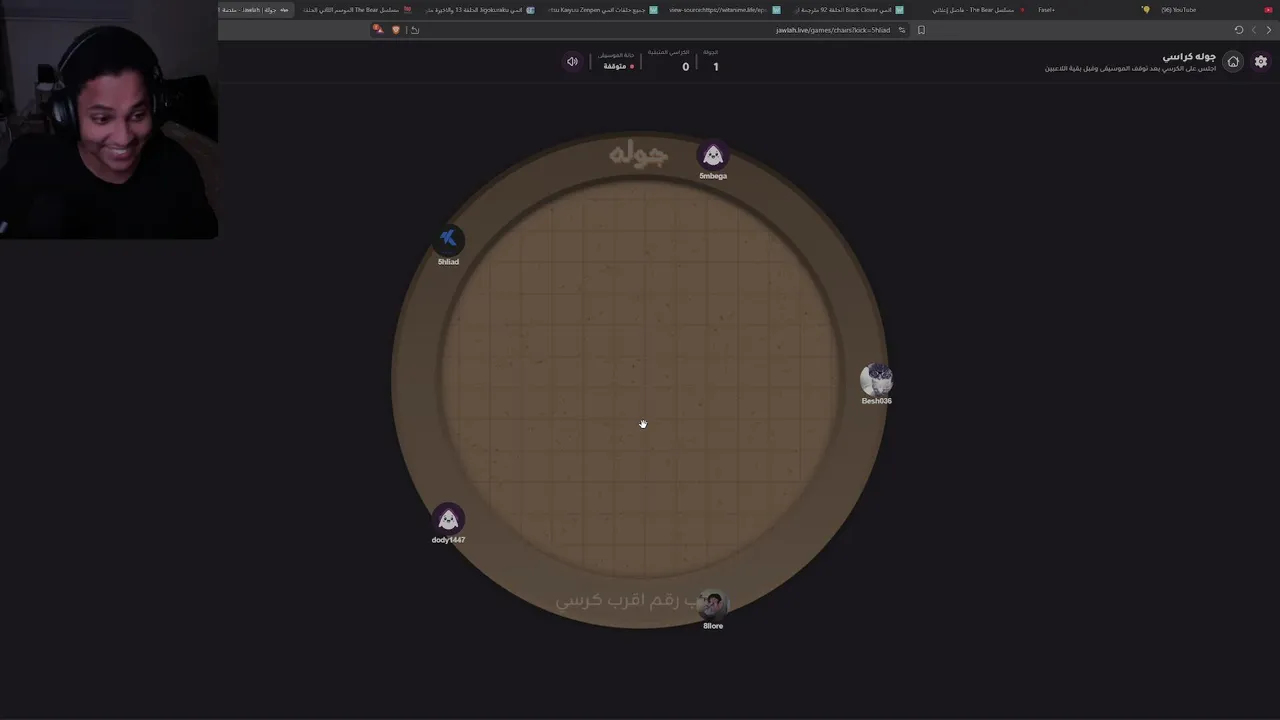
Task: Click the round counter value 1
Action: [715, 67]
